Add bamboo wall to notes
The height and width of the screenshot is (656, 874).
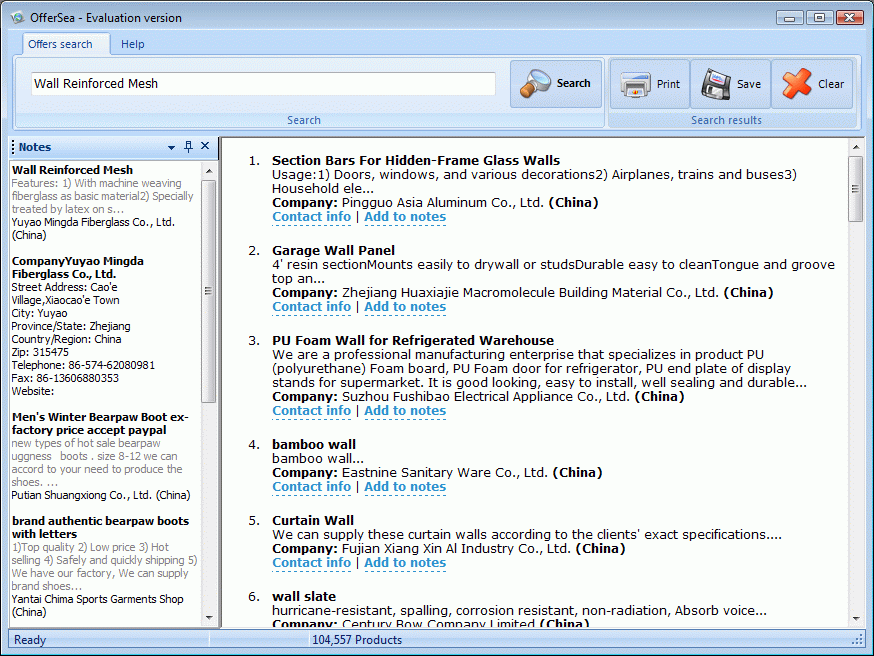click(x=405, y=487)
